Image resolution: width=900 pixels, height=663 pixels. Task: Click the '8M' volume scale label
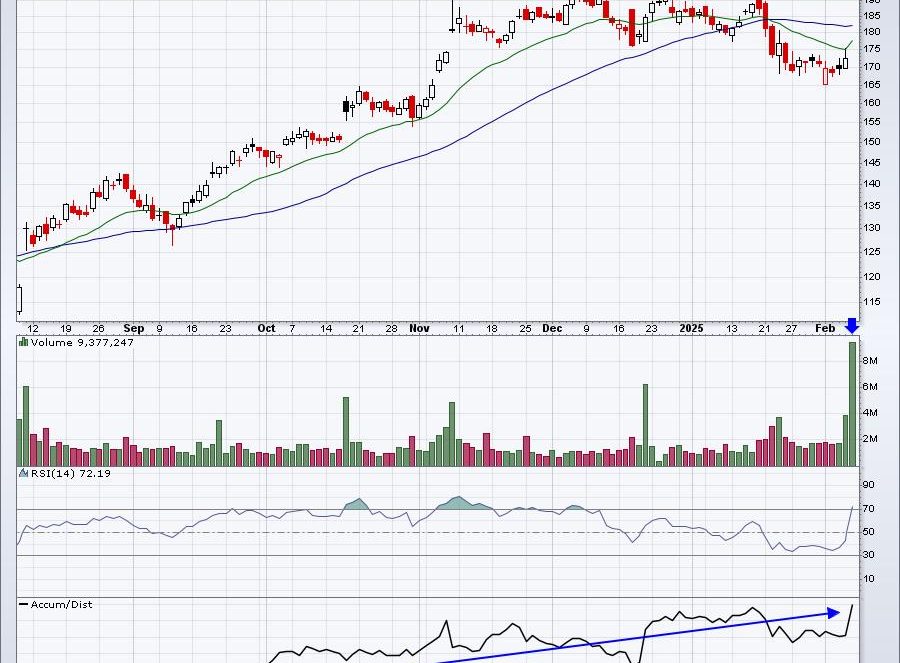[870, 360]
